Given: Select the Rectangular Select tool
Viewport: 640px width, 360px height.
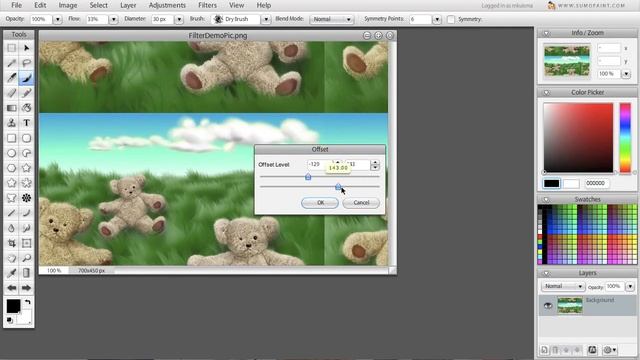Looking at the screenshot, I should pyautogui.click(x=11, y=48).
